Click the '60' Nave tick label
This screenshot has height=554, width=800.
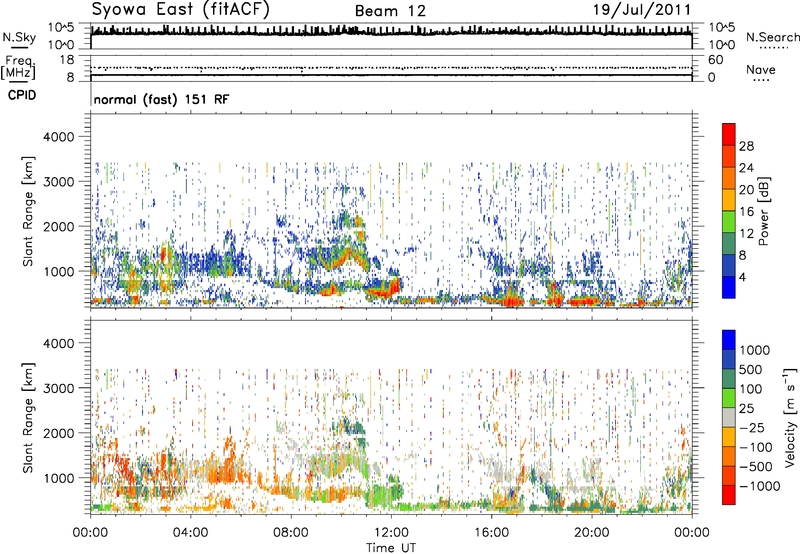click(x=715, y=60)
